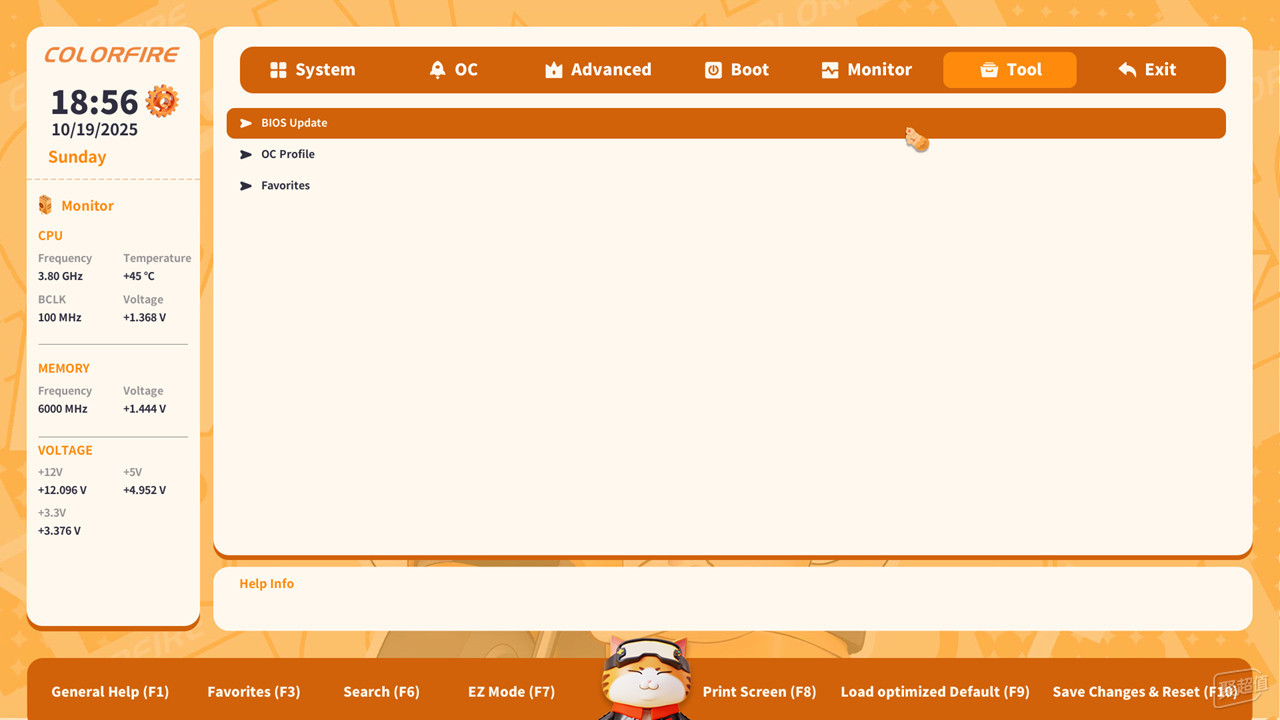The height and width of the screenshot is (720, 1280).
Task: Click the Tool tab toolbox icon
Action: point(989,70)
